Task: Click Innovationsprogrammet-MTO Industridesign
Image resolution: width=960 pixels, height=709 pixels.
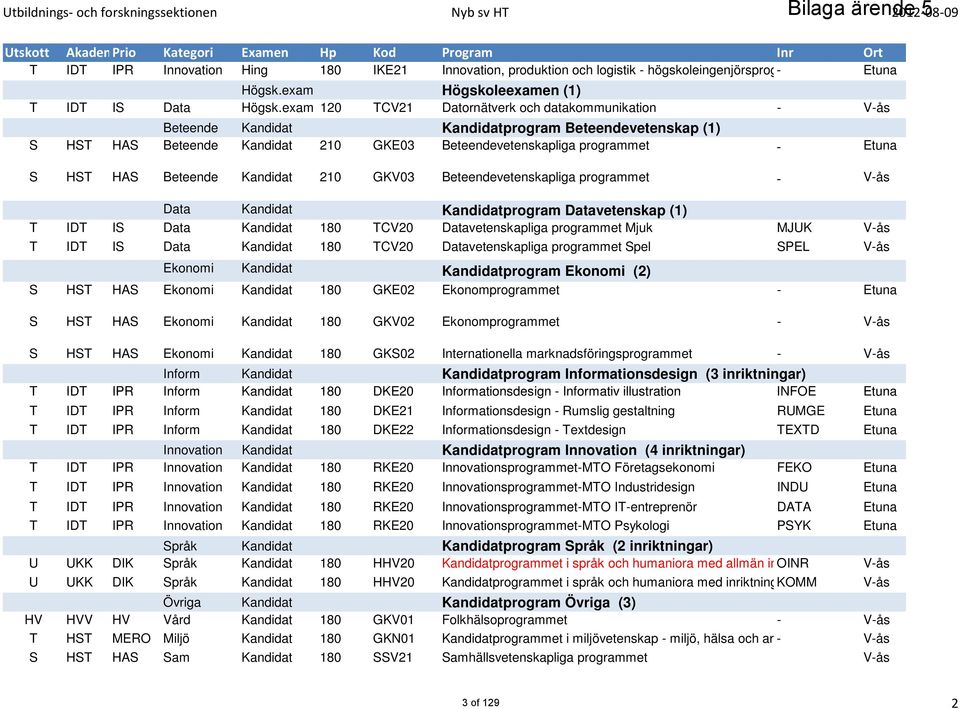Action: point(568,487)
